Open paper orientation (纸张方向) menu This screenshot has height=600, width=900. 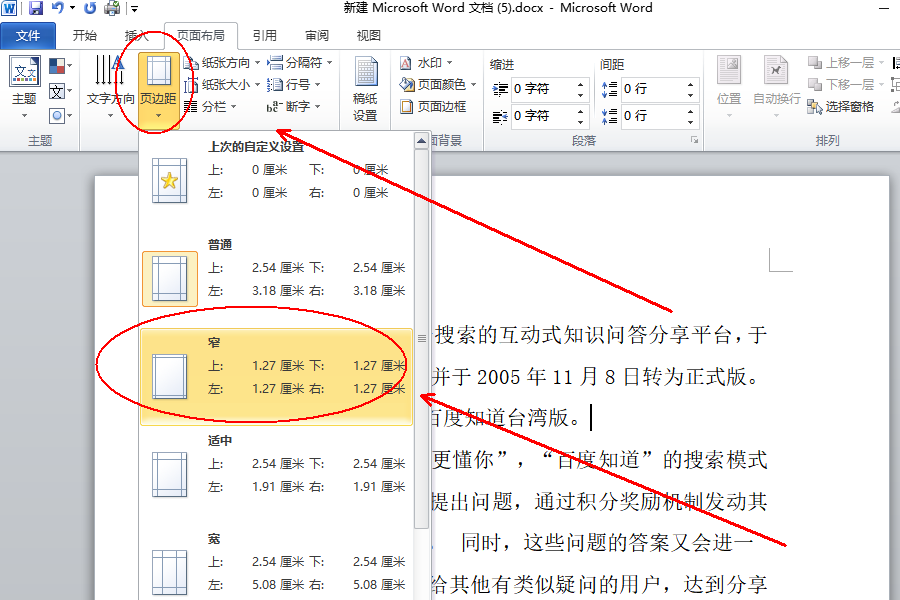coord(223,63)
